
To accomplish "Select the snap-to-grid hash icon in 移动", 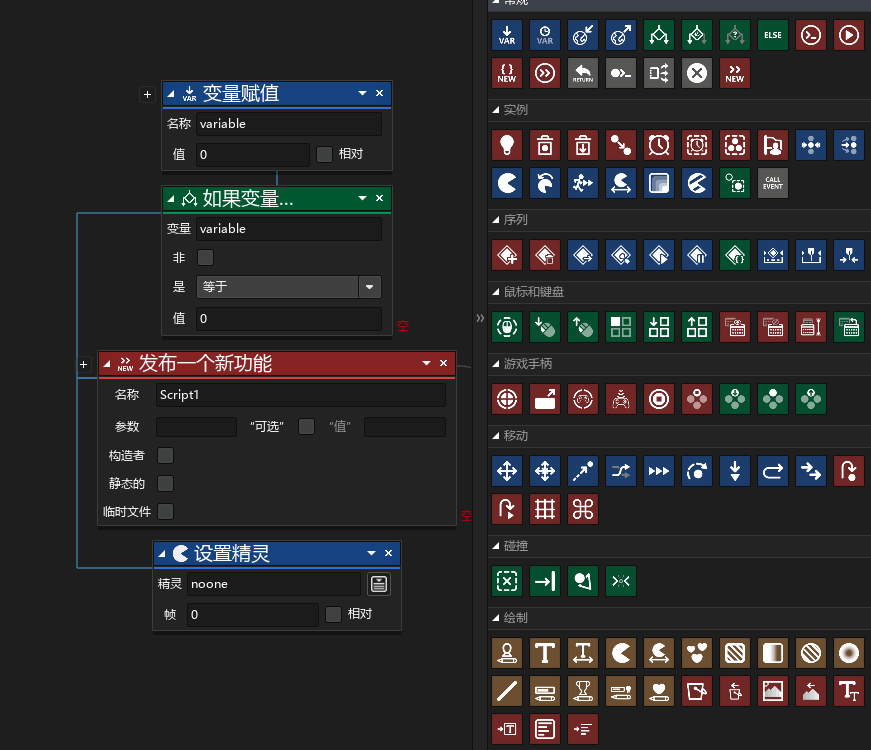I will point(545,509).
